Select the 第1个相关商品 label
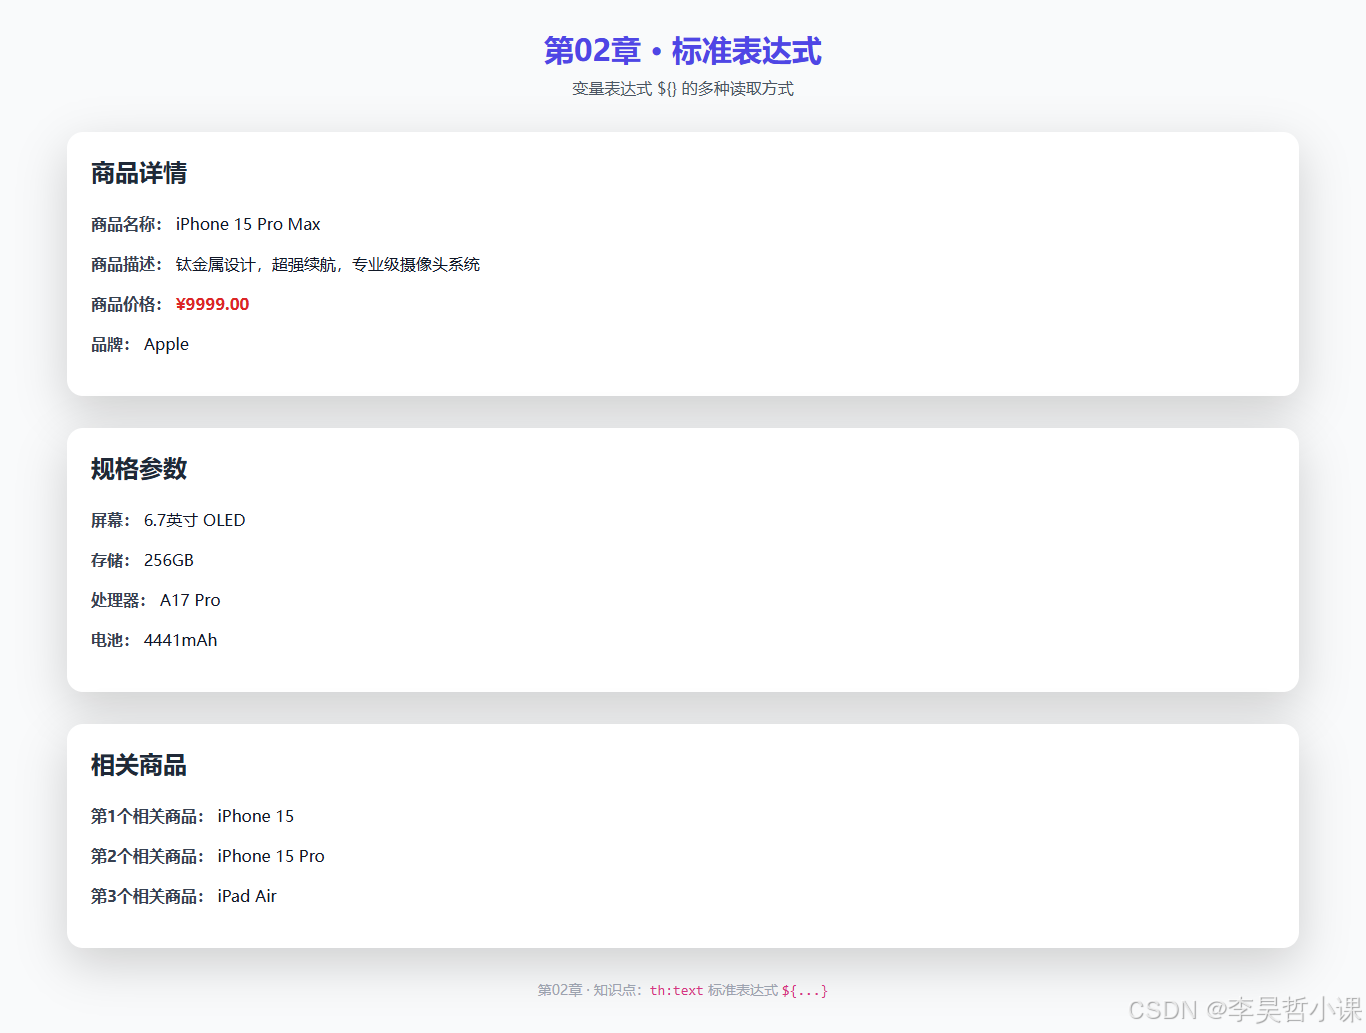Viewport: 1366px width, 1033px height. pyautogui.click(x=148, y=816)
